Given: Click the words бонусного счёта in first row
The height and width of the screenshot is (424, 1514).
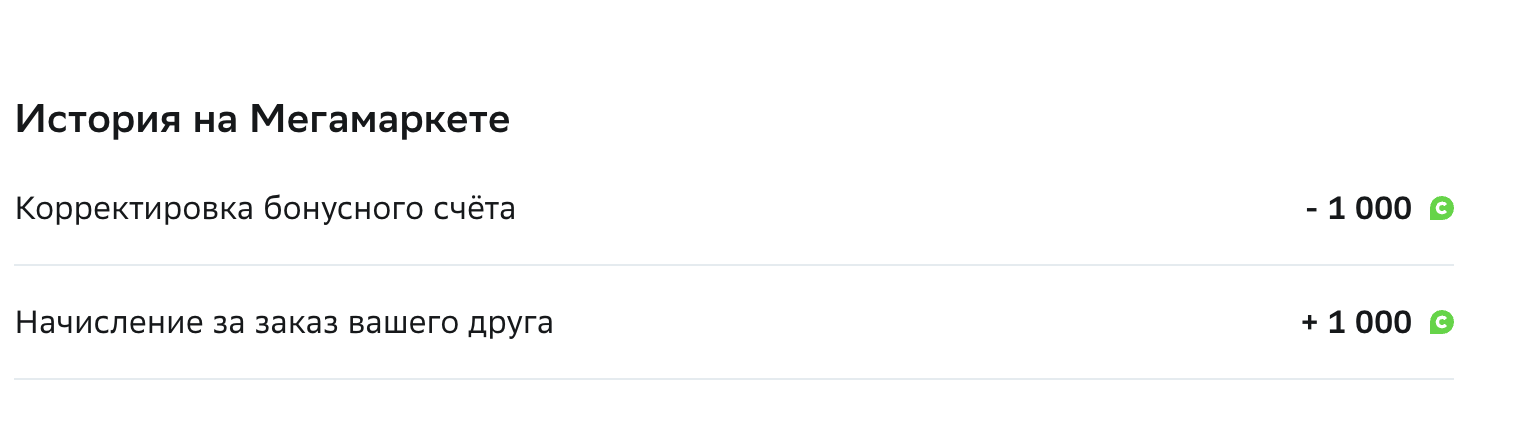Looking at the screenshot, I should click(390, 210).
